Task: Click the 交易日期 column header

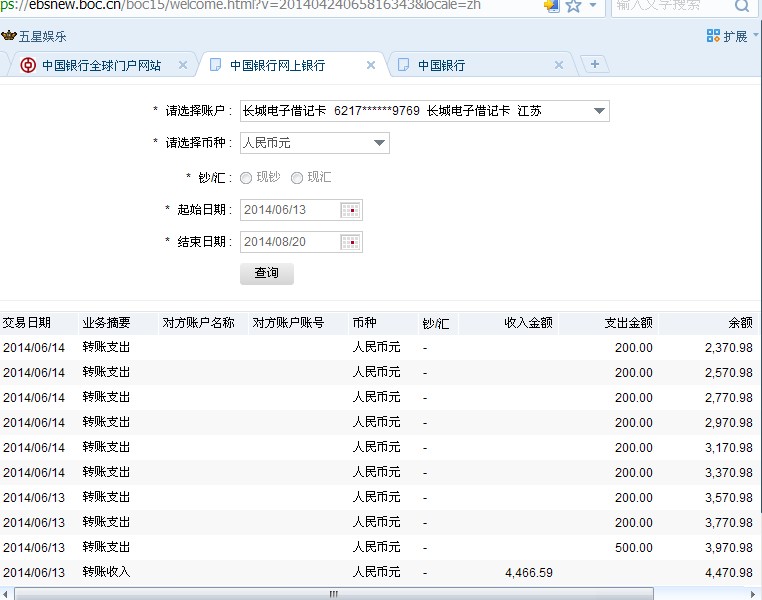Action: (27, 323)
